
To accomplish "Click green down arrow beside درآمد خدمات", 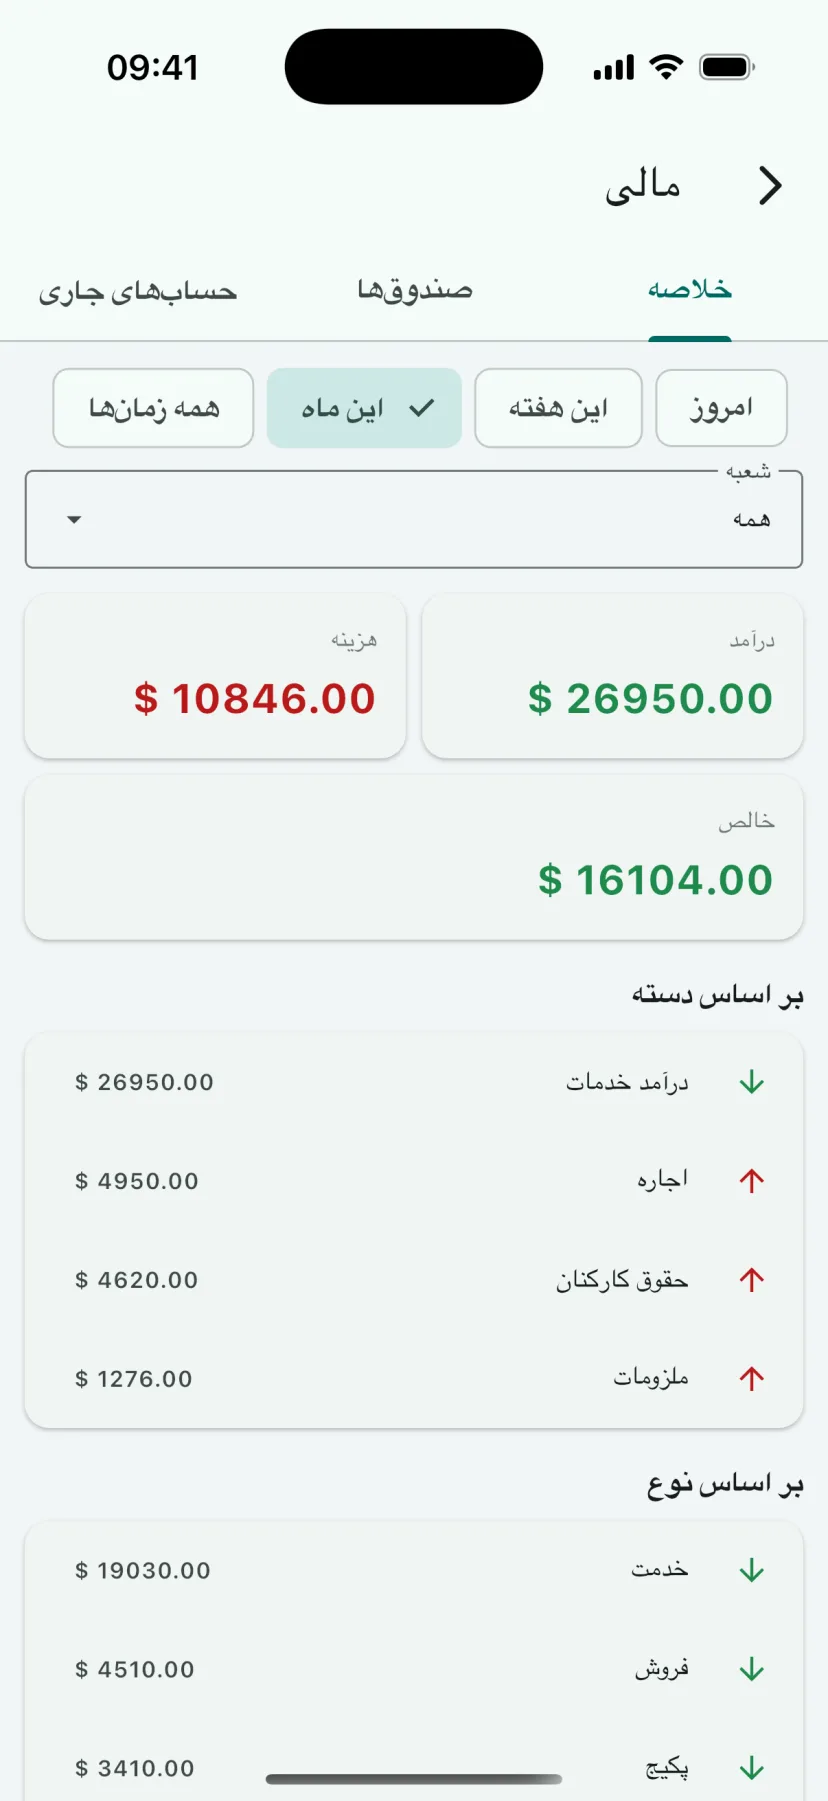I will click(752, 1082).
